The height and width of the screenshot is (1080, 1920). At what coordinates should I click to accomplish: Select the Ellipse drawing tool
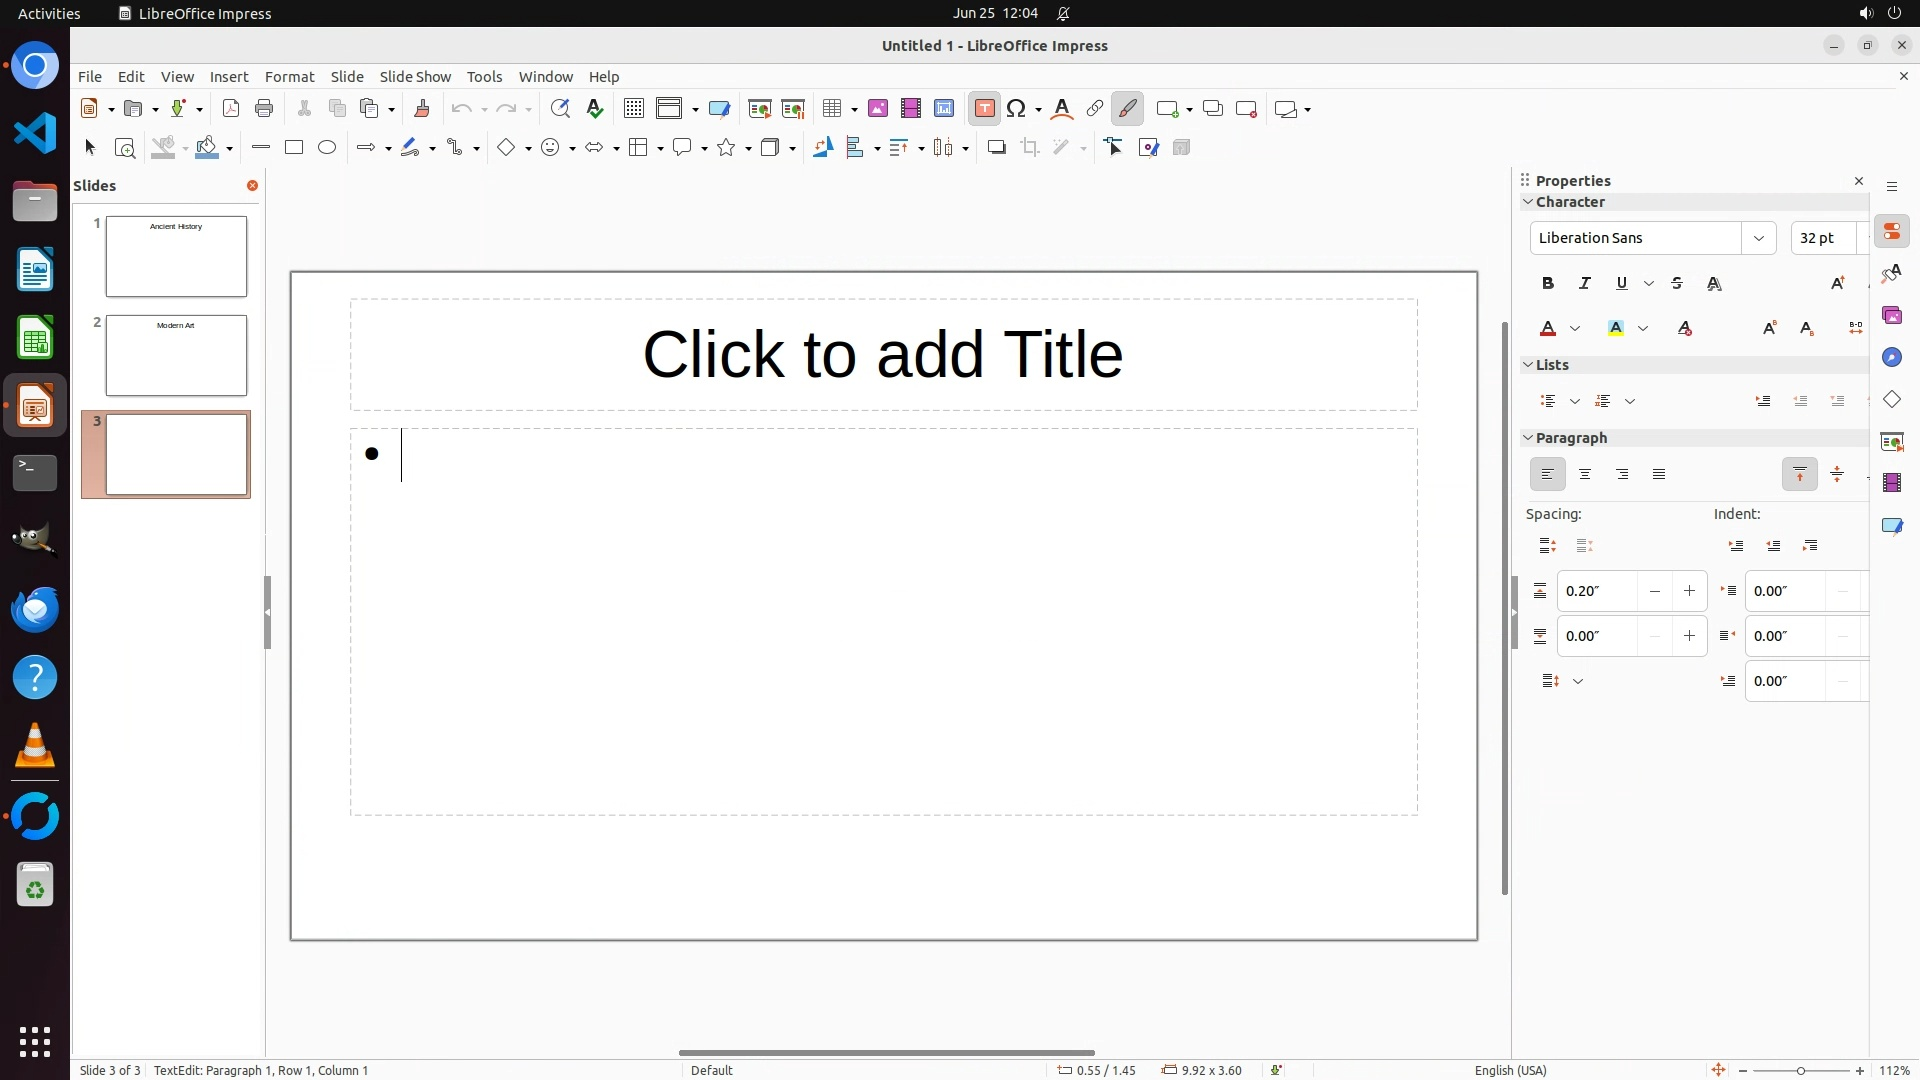327,148
